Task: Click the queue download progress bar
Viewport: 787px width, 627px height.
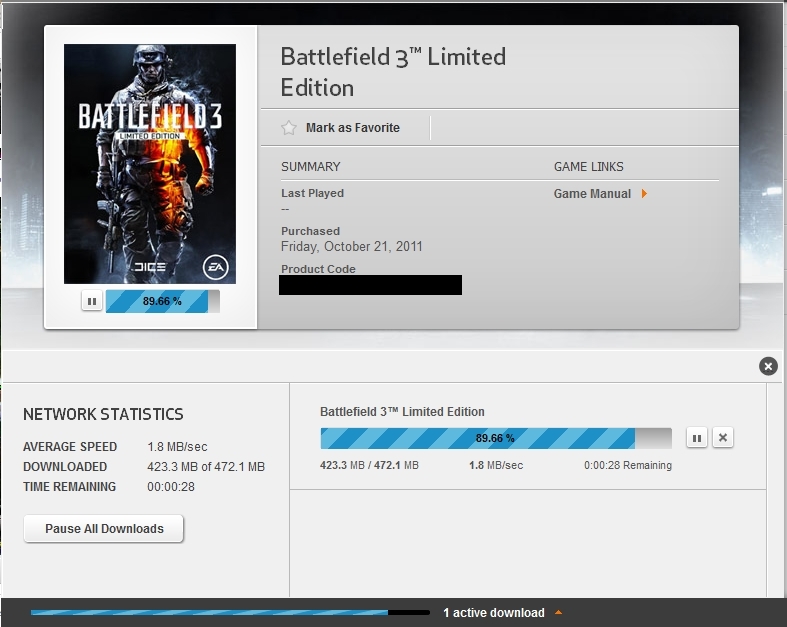Action: click(495, 438)
